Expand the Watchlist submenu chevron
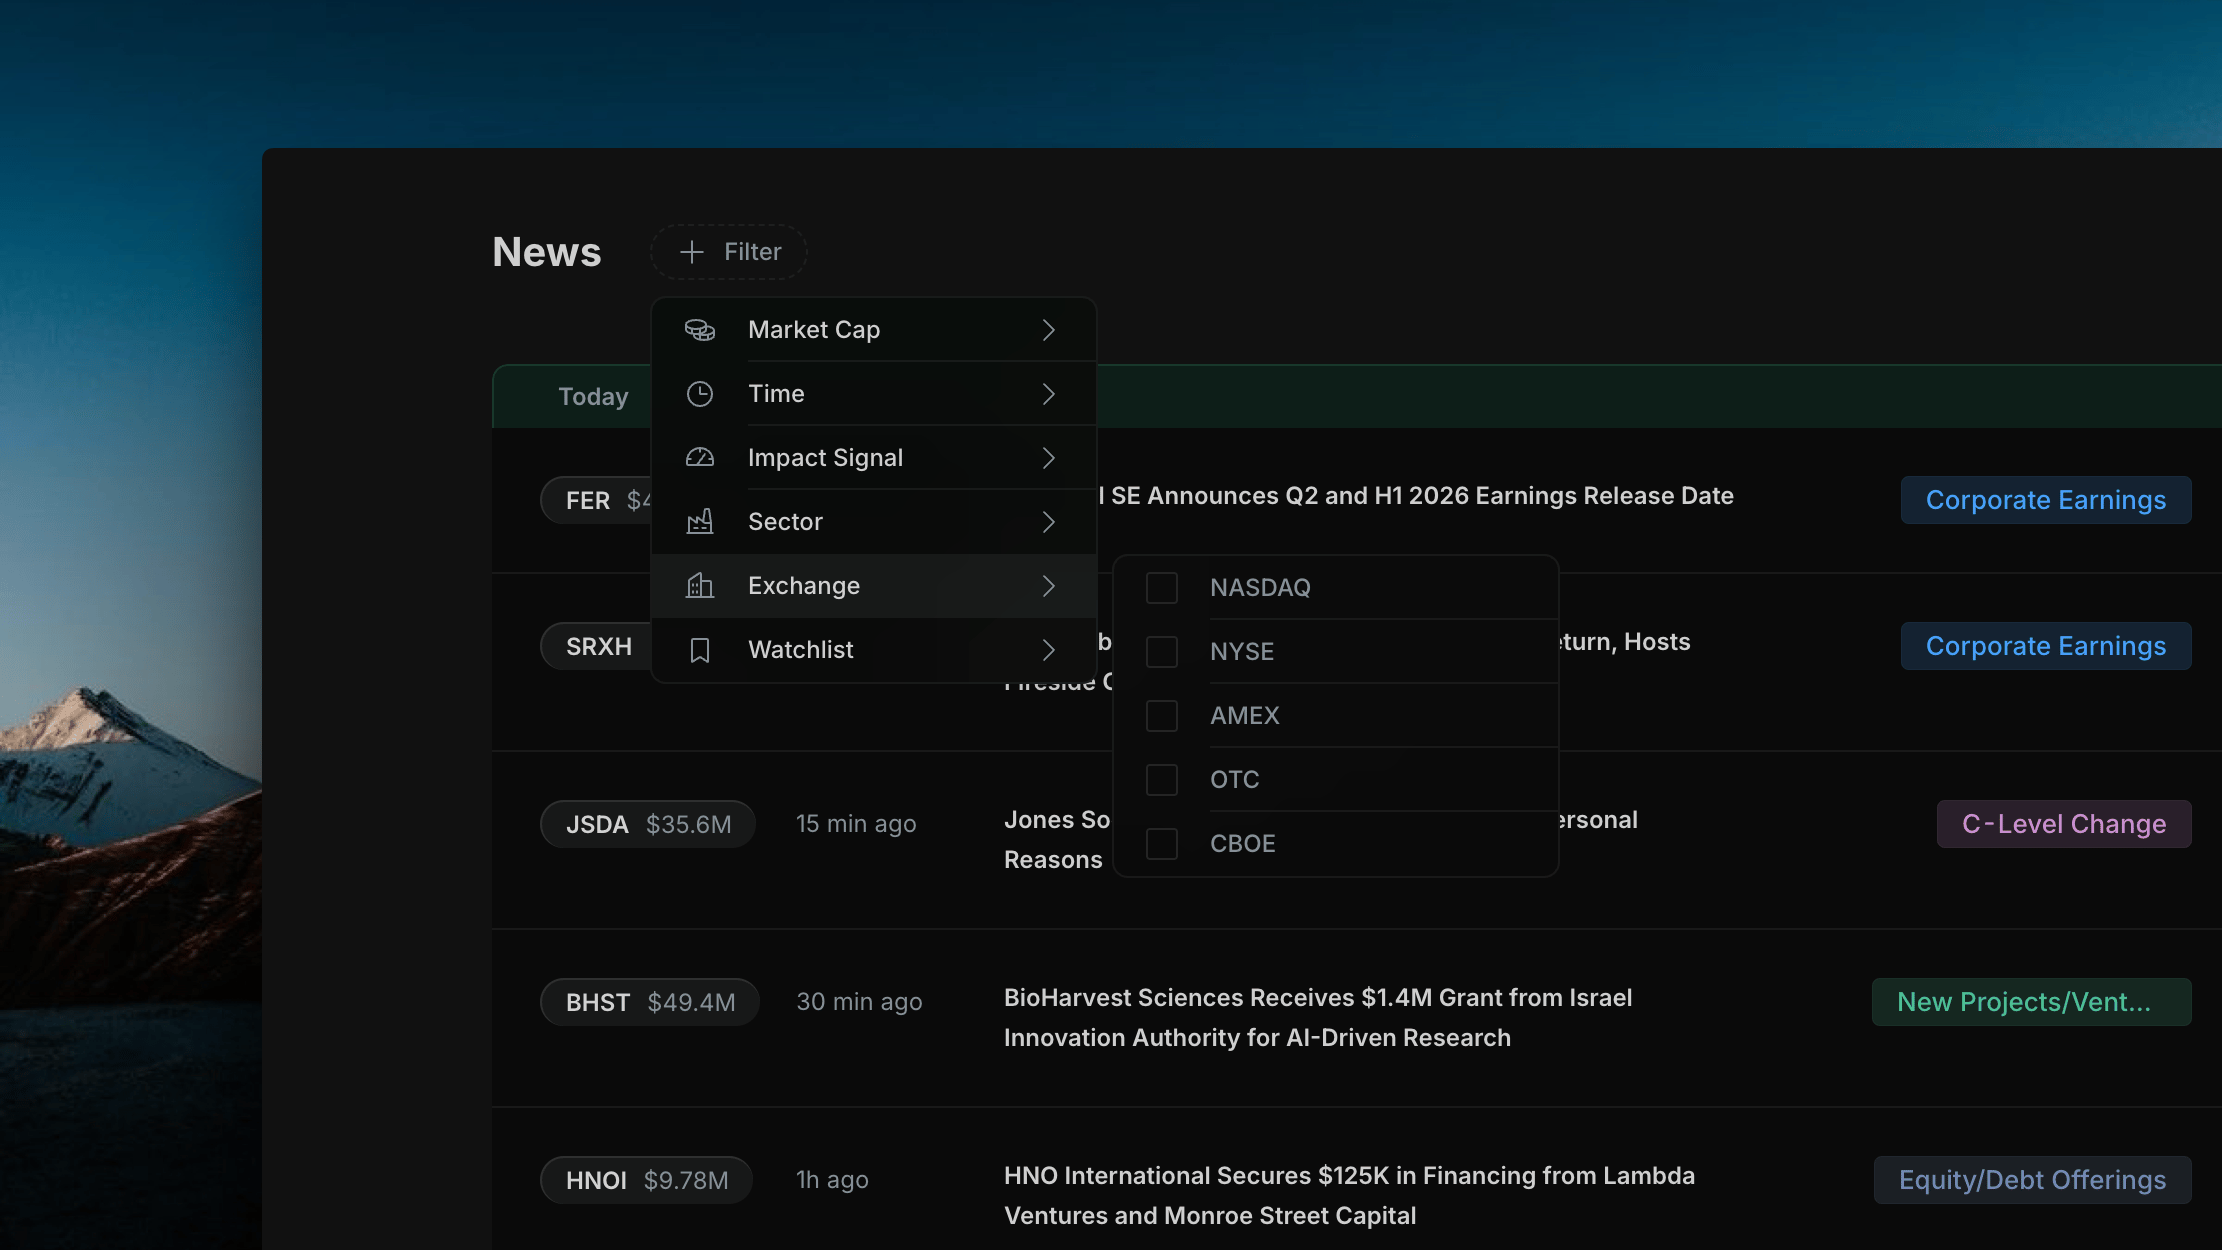Image resolution: width=2222 pixels, height=1250 pixels. tap(1048, 650)
